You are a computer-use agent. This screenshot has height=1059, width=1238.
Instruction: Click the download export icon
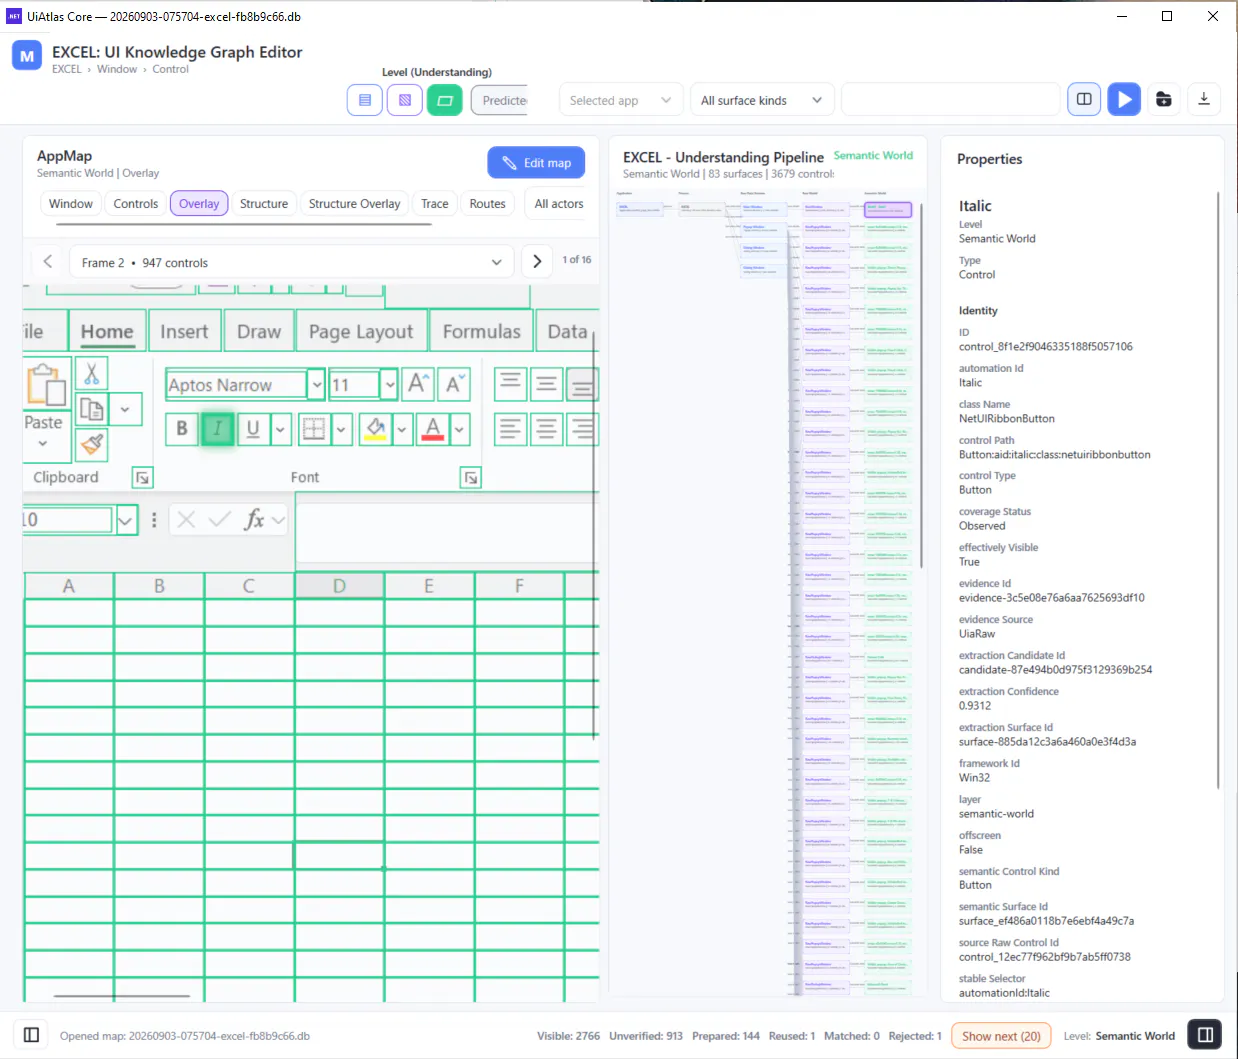pos(1204,99)
